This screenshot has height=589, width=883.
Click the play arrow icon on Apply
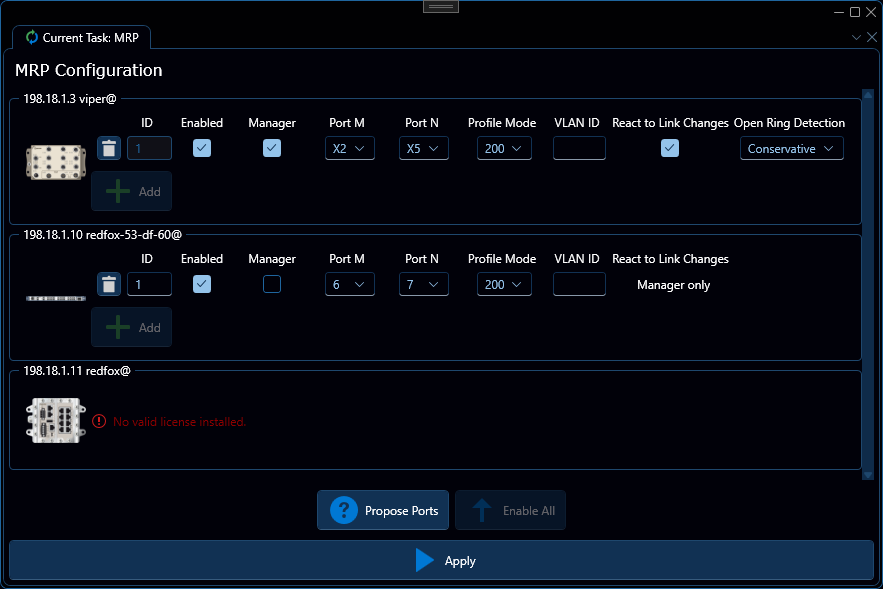(424, 560)
